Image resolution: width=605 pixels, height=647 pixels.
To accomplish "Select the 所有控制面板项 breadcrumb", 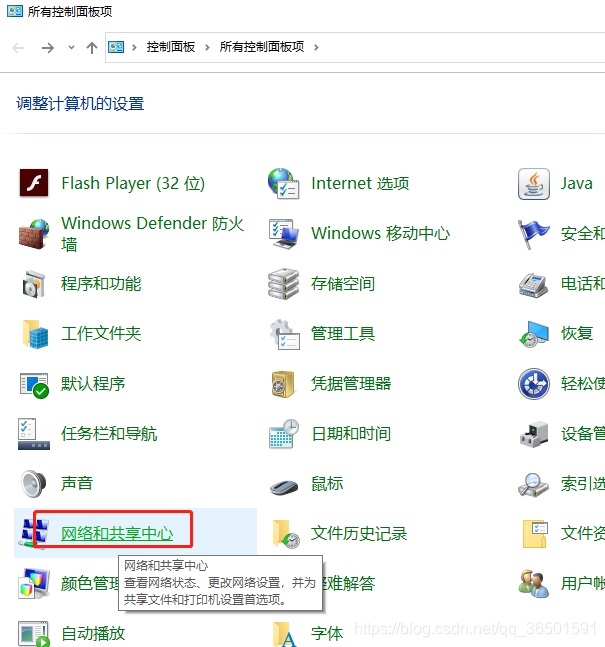I will tap(262, 47).
